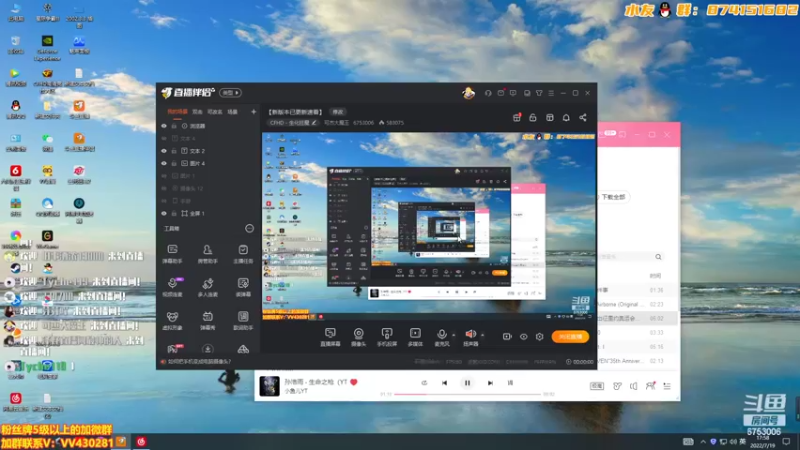Open the 多人连麦 multi-person link tool
The image size is (800, 450).
pos(208,287)
